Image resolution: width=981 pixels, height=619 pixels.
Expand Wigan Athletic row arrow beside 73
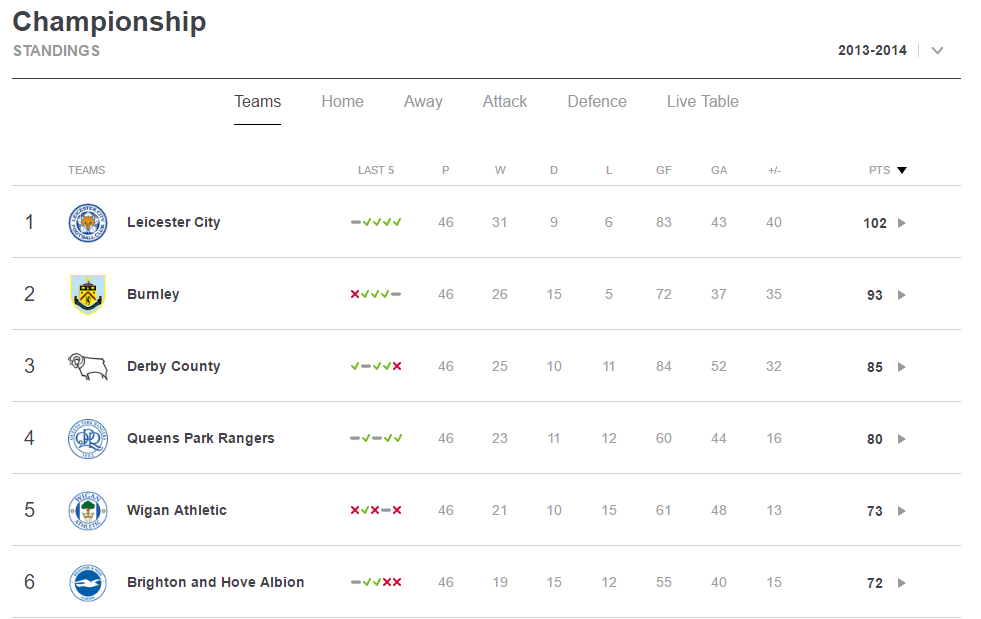pyautogui.click(x=902, y=511)
